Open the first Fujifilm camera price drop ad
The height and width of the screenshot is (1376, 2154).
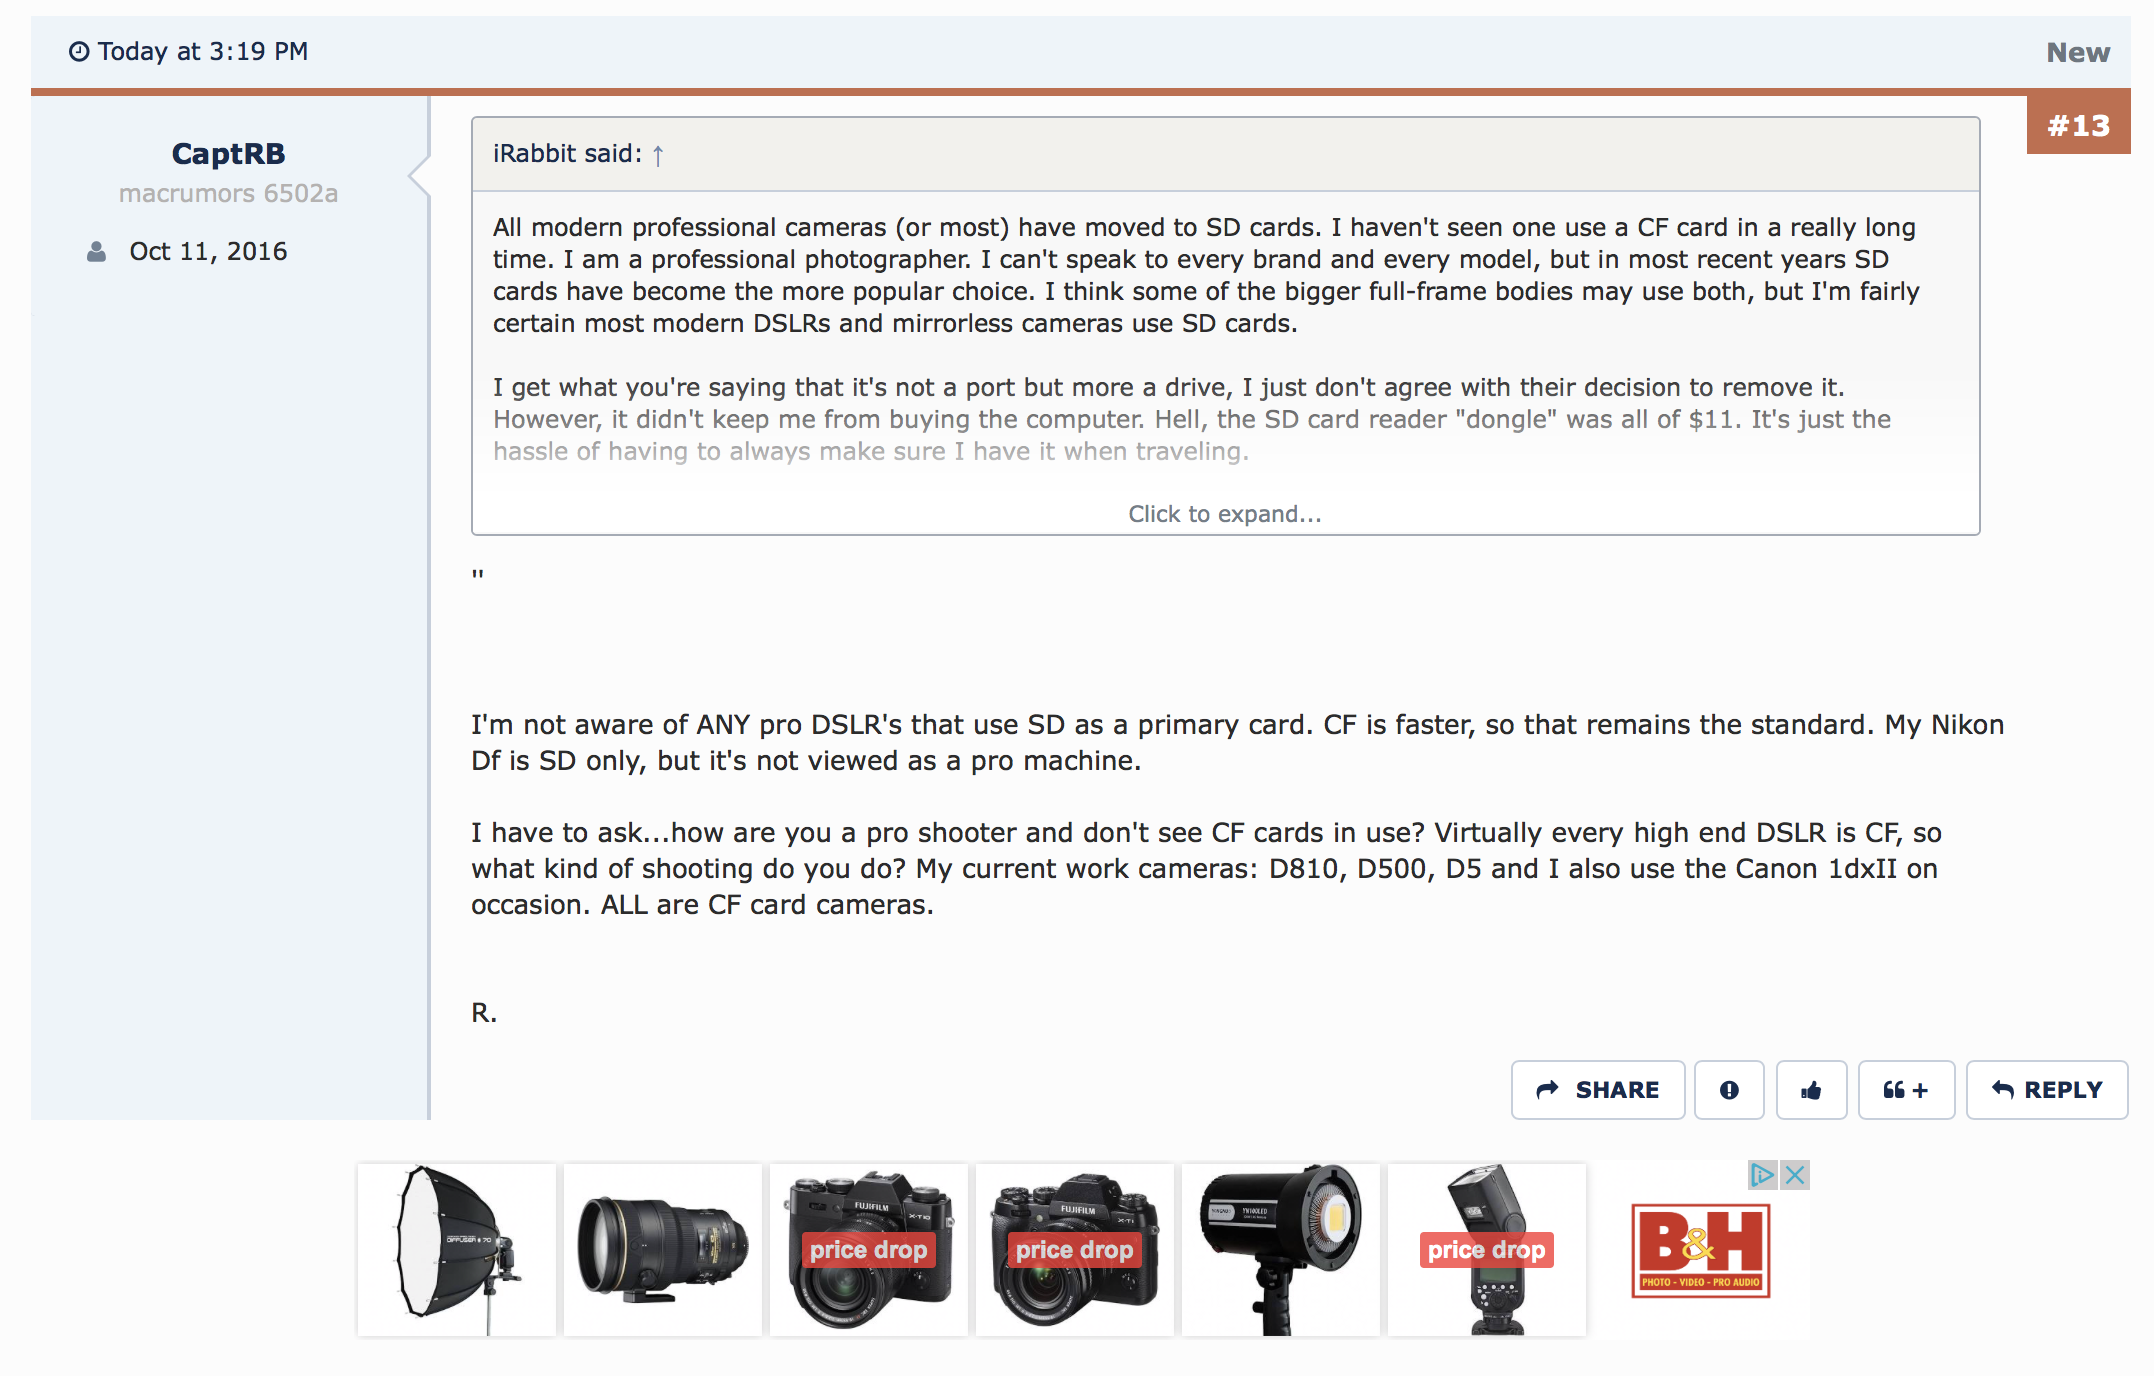pos(869,1250)
